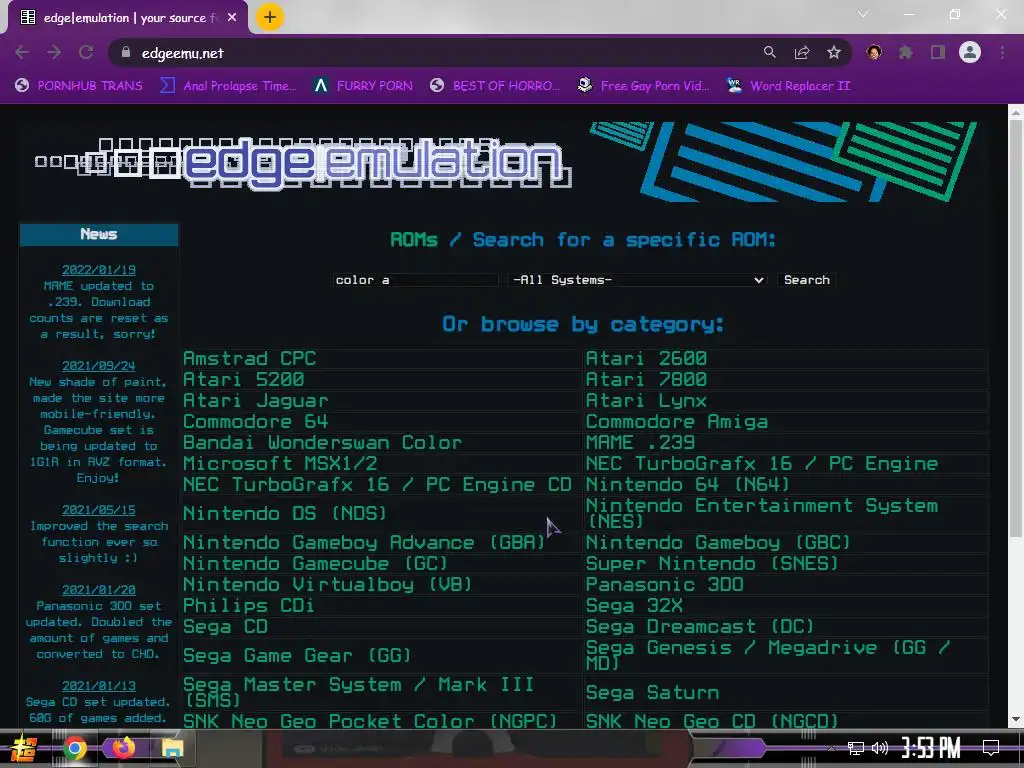Screen dimensions: 1024x768
Task: Browse Commodore 64 ROMs
Action: [x=255, y=421]
